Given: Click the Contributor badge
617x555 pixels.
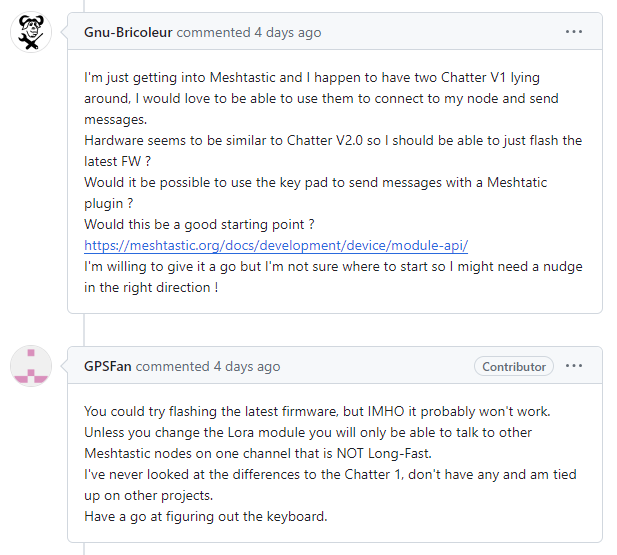Looking at the screenshot, I should pos(514,366).
